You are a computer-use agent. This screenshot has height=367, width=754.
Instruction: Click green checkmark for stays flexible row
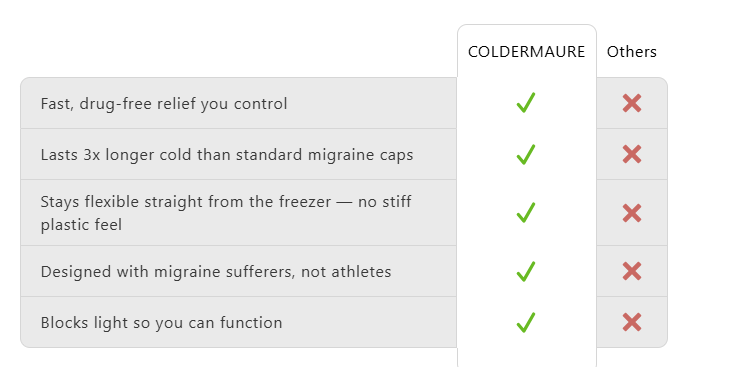click(x=526, y=213)
